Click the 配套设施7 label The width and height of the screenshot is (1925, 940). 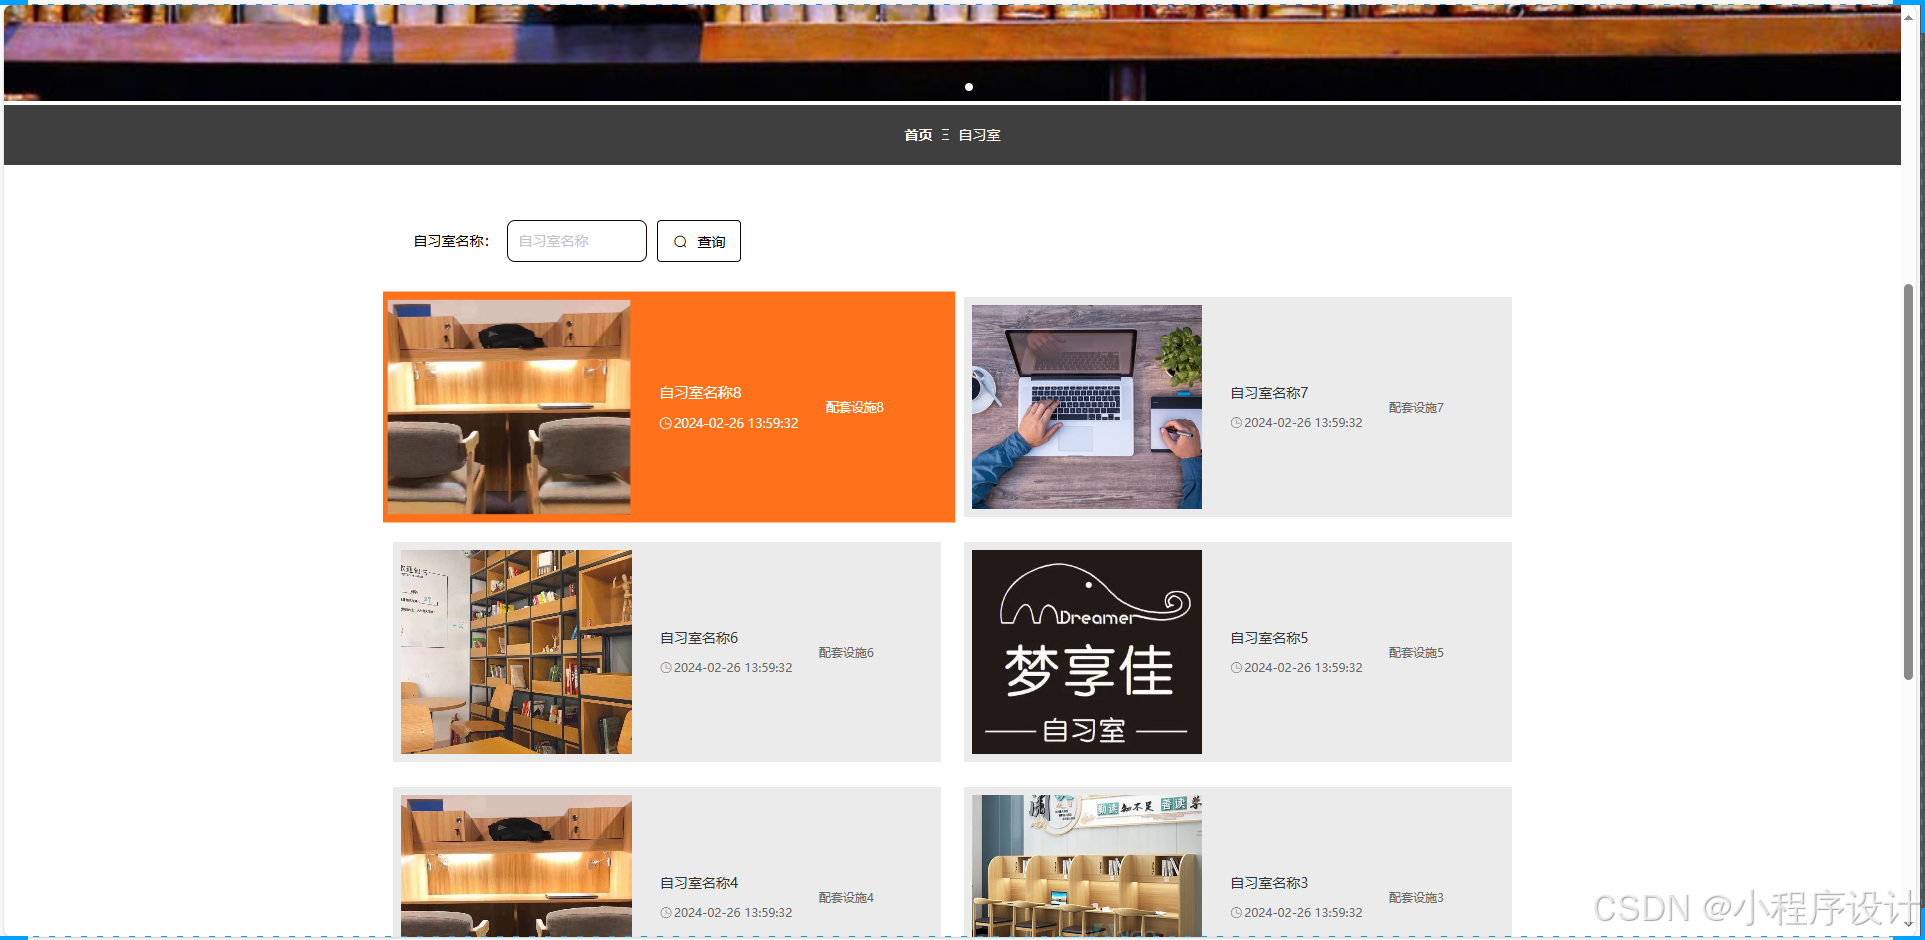[x=1416, y=408]
